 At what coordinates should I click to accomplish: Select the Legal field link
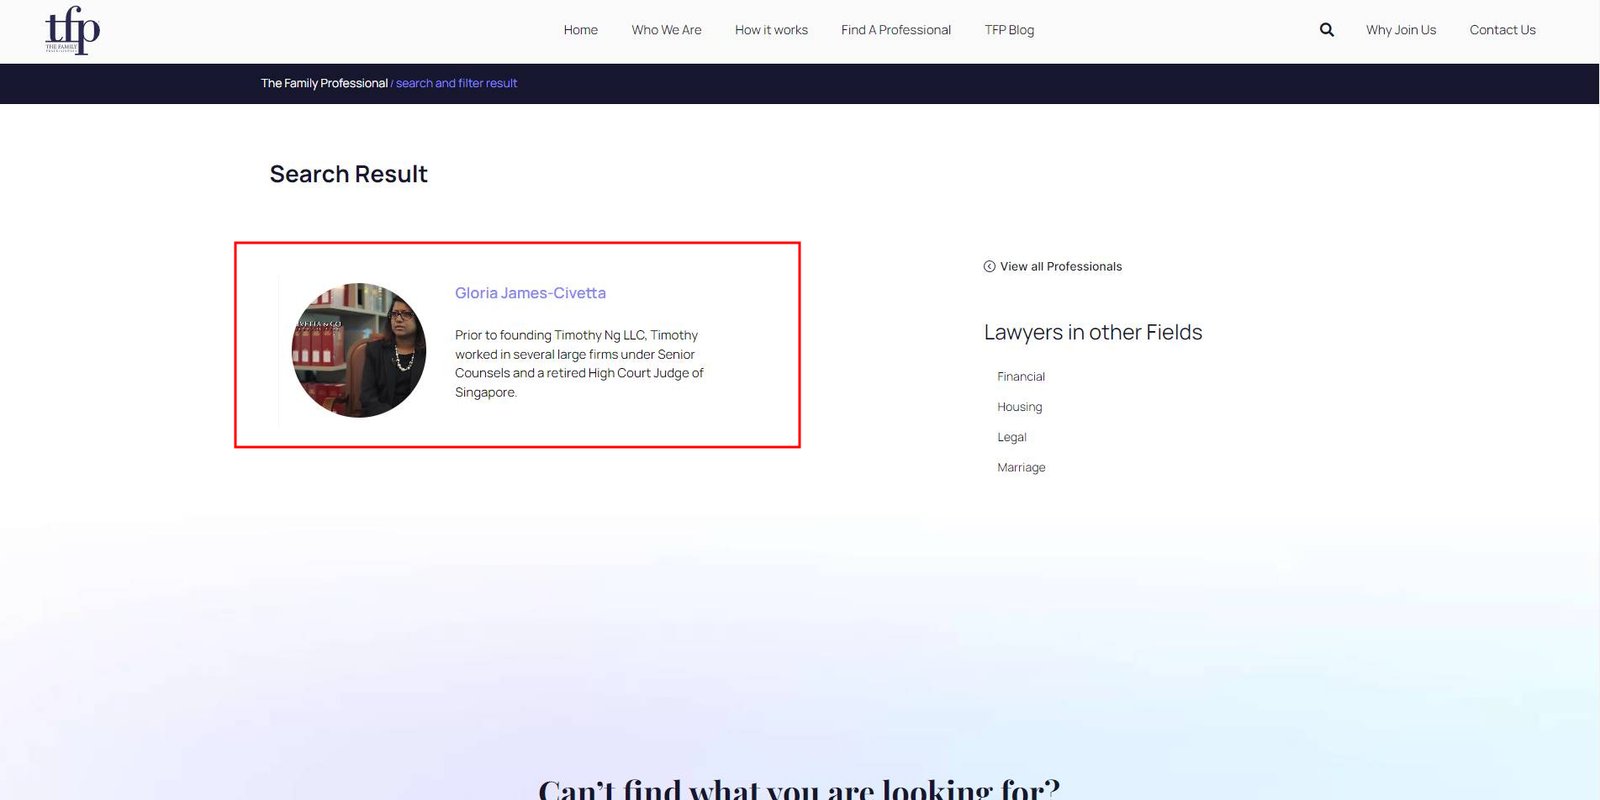1012,437
